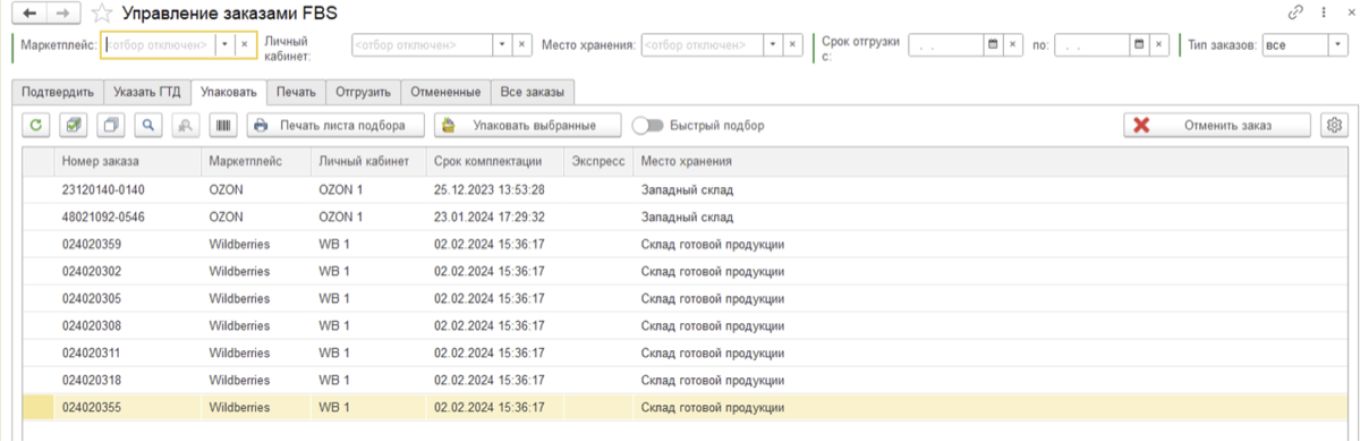This screenshot has width=1360, height=441.
Task: Click the magnifier search icon
Action: [x=148, y=126]
